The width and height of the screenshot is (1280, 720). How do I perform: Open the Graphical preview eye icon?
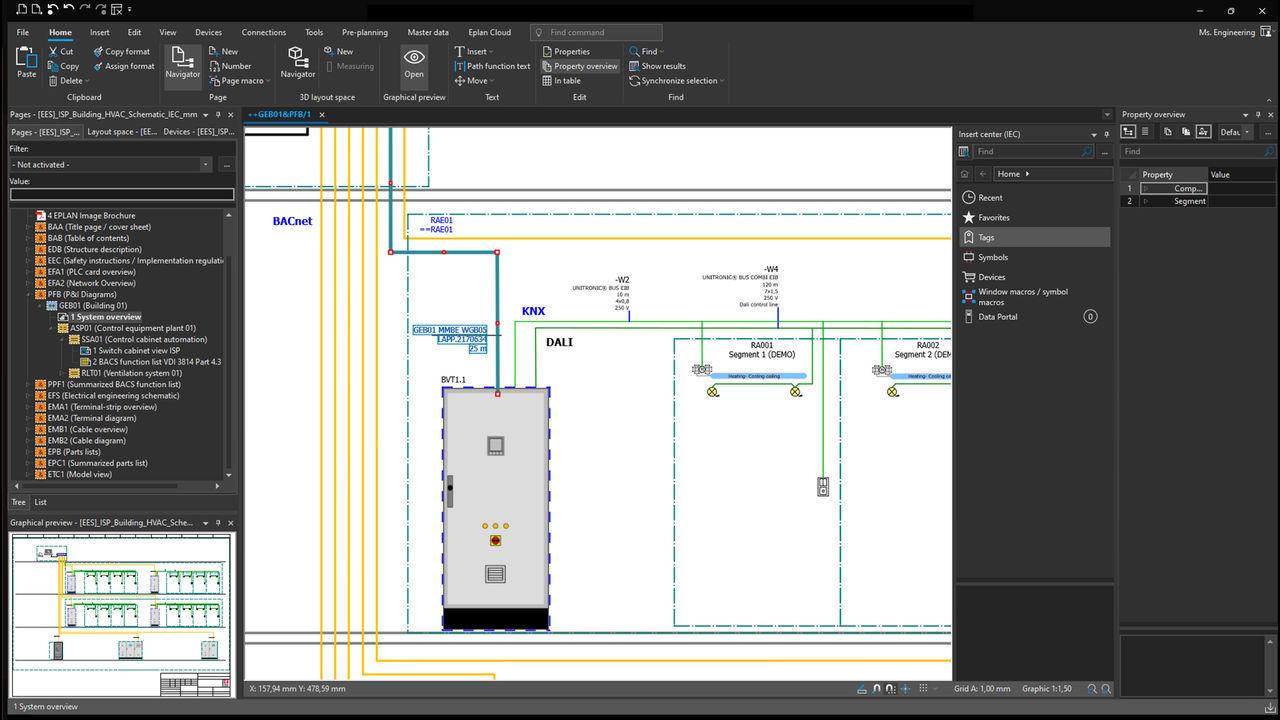(414, 64)
